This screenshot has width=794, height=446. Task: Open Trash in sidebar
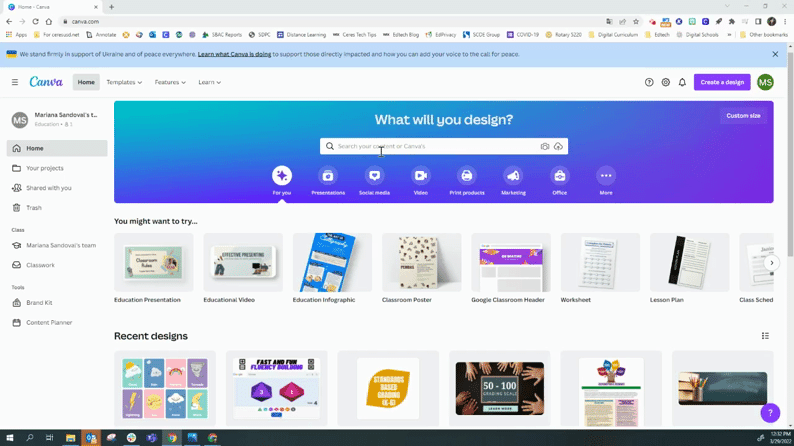click(57, 208)
